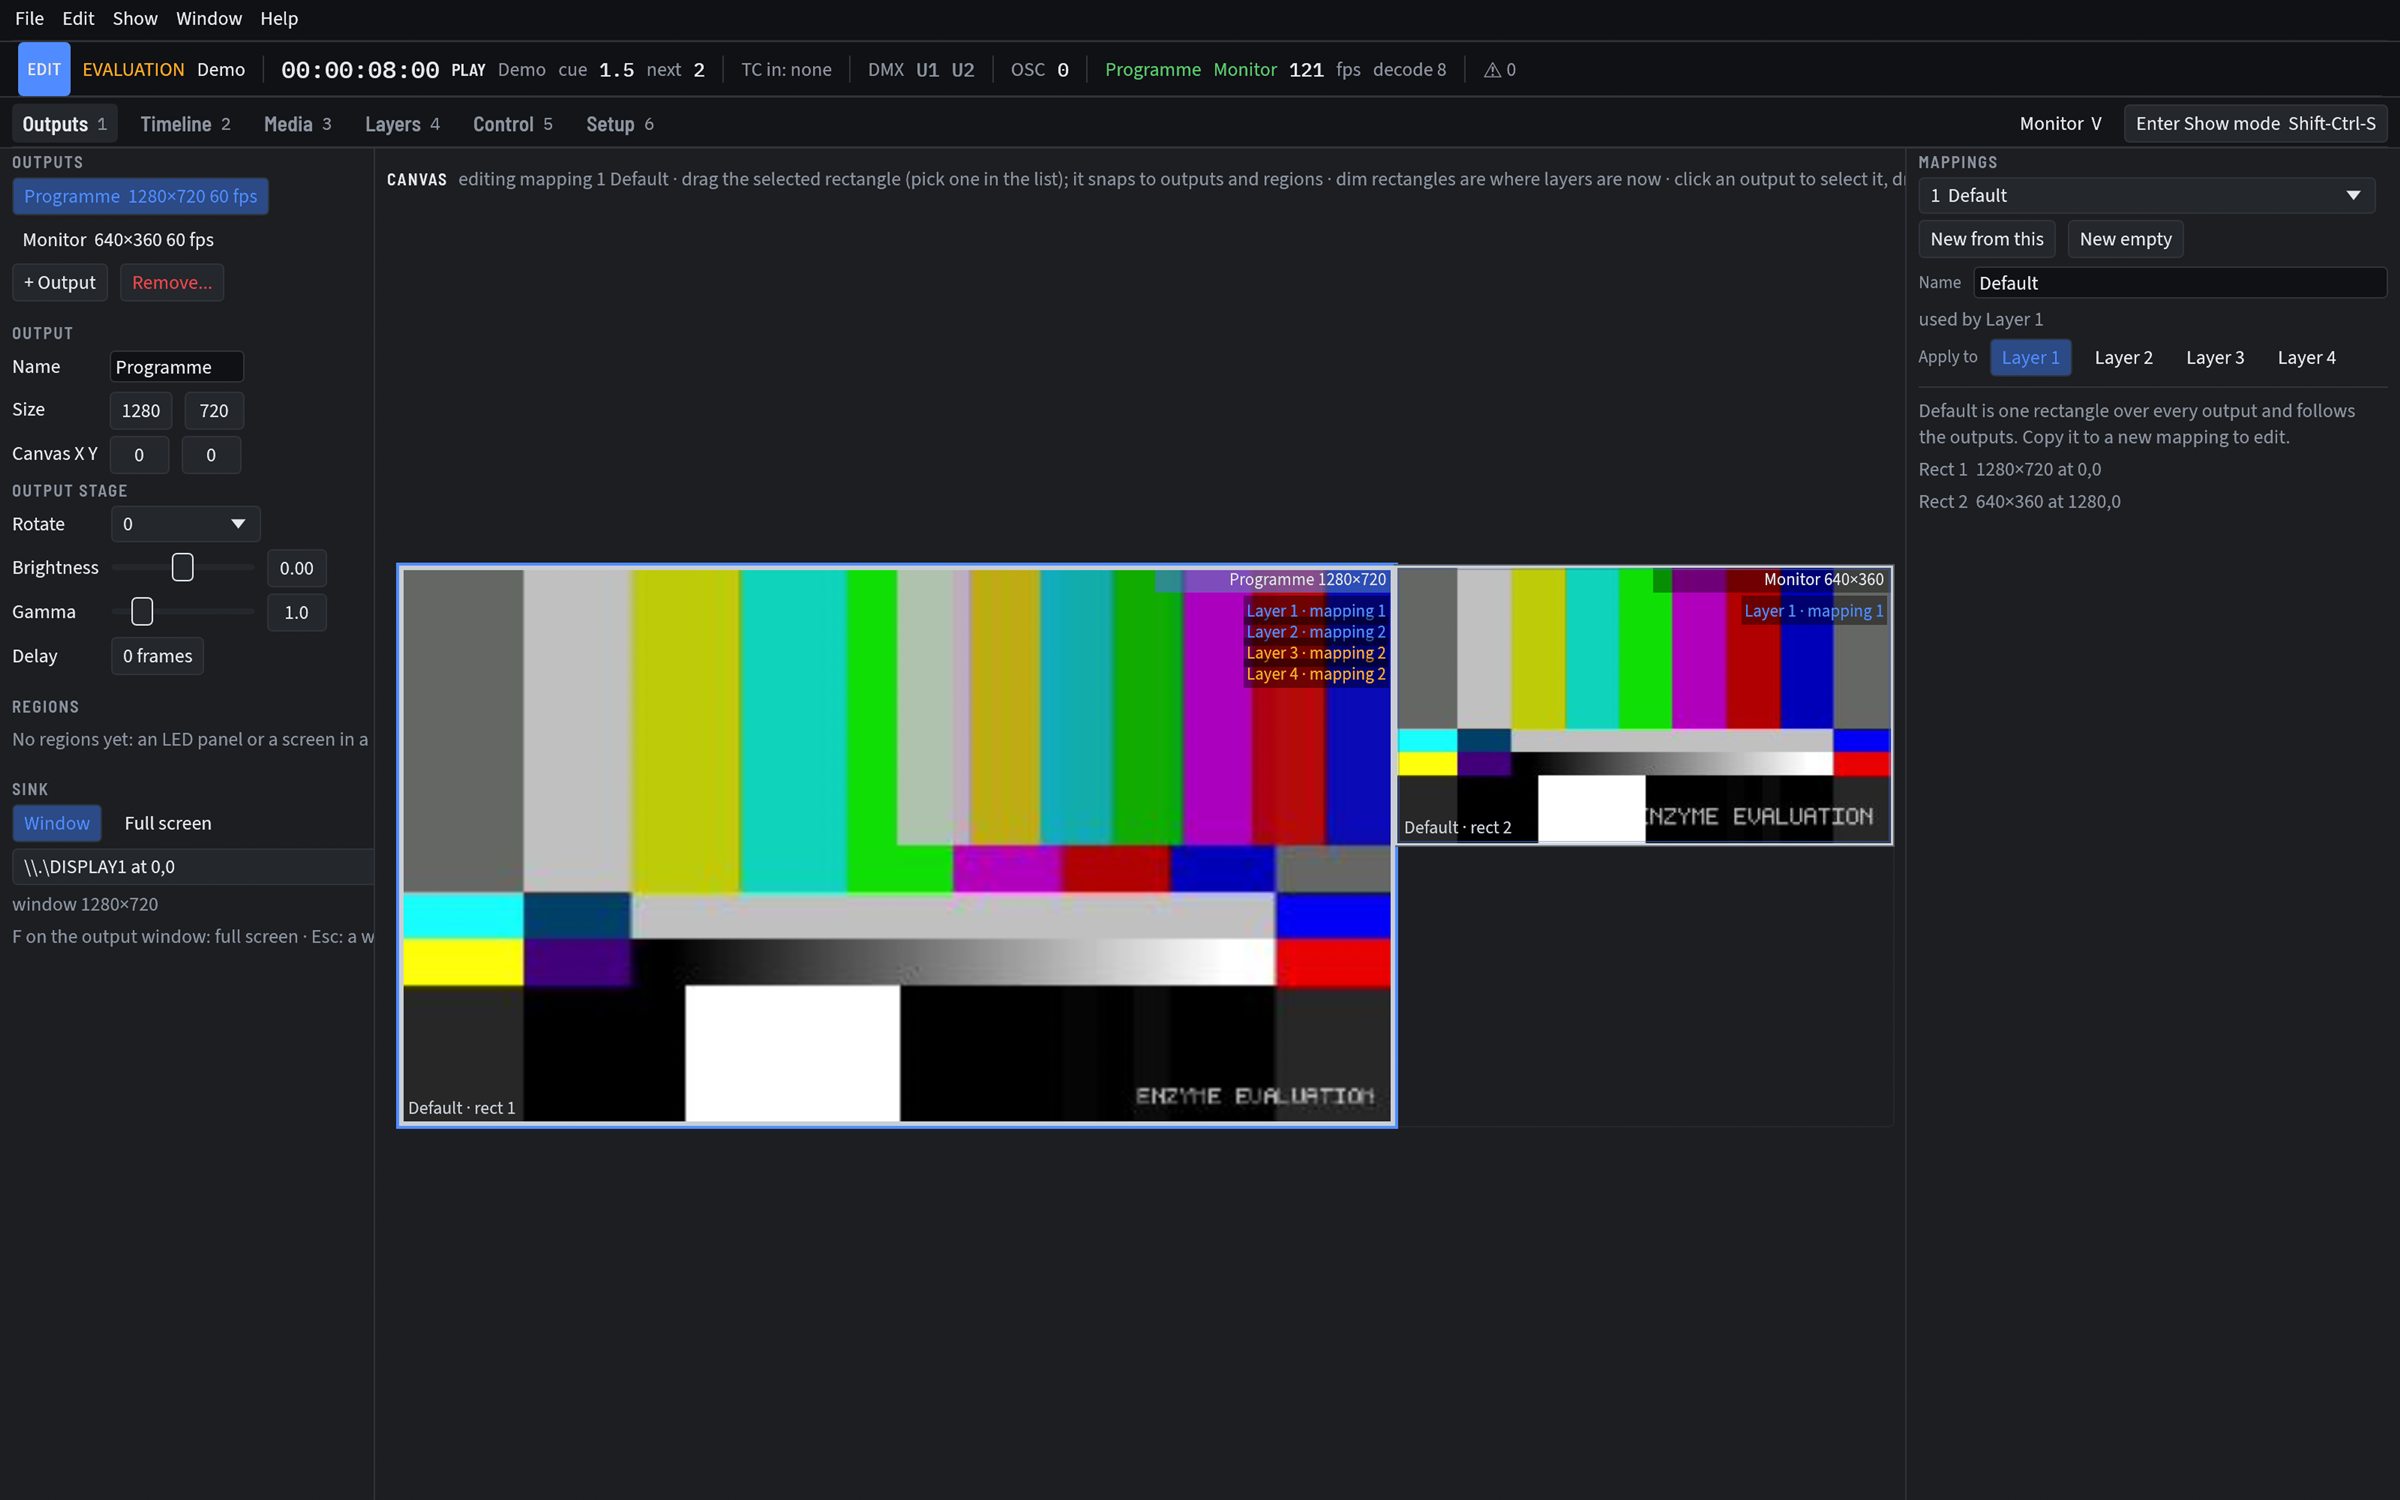Toggle Layer 3 in Apply to
This screenshot has height=1500, width=2400.
[2215, 358]
